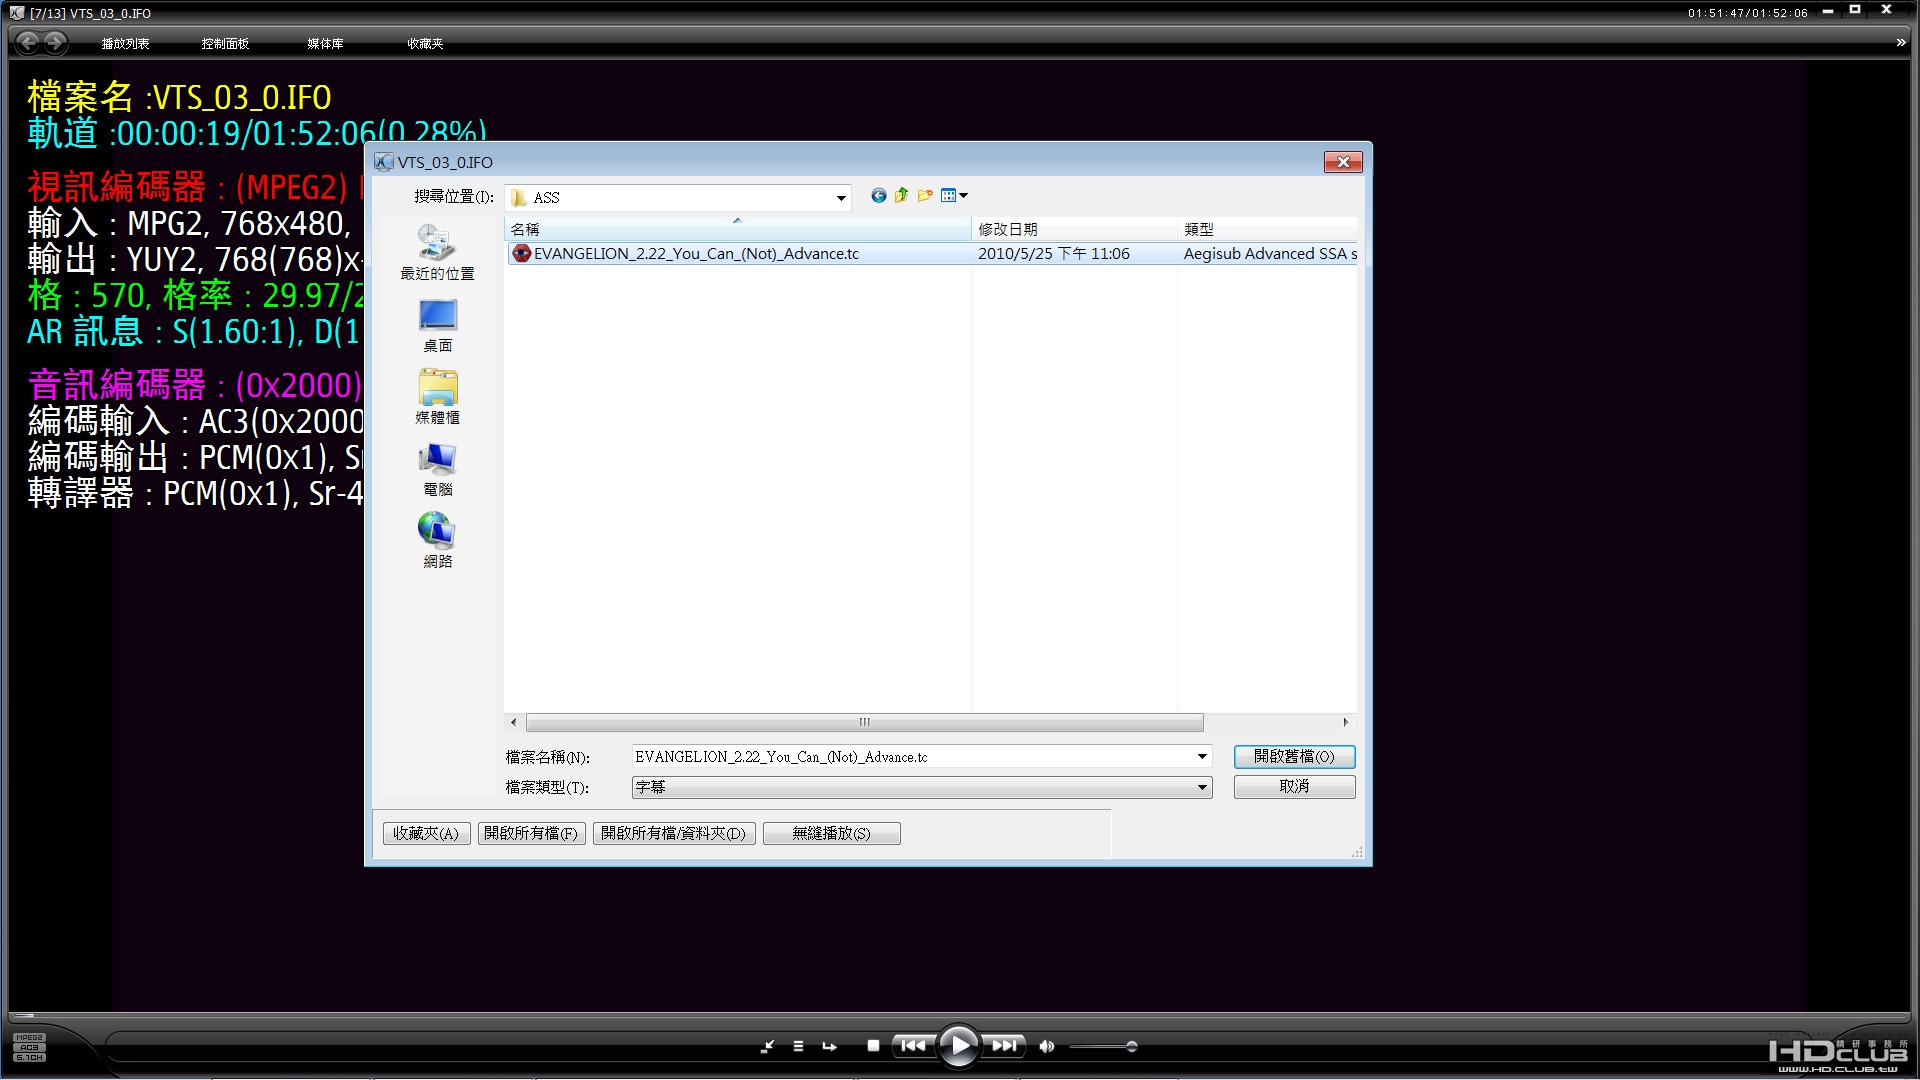Screen dimensions: 1920x1080
Task: Click the Play button
Action: (958, 1046)
